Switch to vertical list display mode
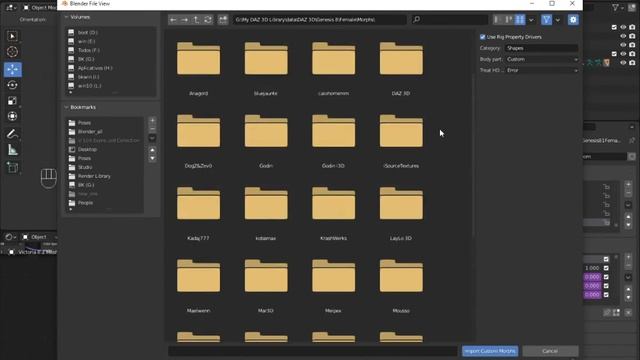640x360 pixels. [497, 20]
